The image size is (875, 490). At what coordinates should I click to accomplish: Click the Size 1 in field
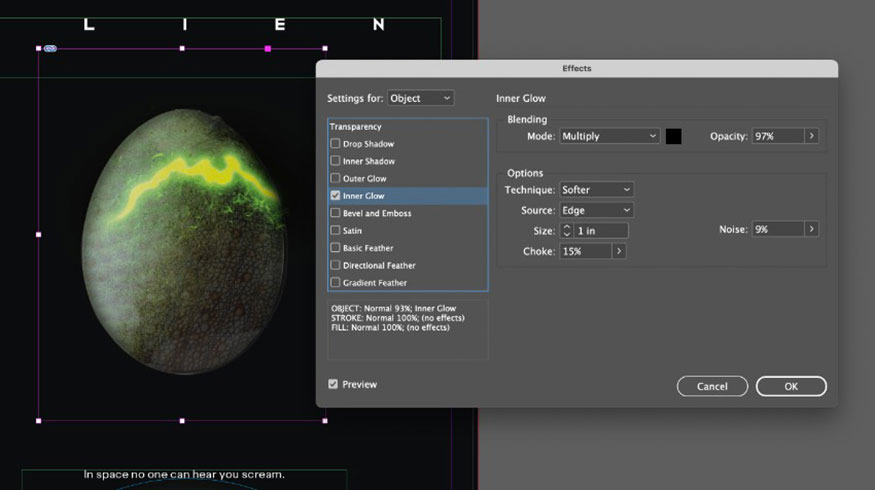pyautogui.click(x=601, y=230)
